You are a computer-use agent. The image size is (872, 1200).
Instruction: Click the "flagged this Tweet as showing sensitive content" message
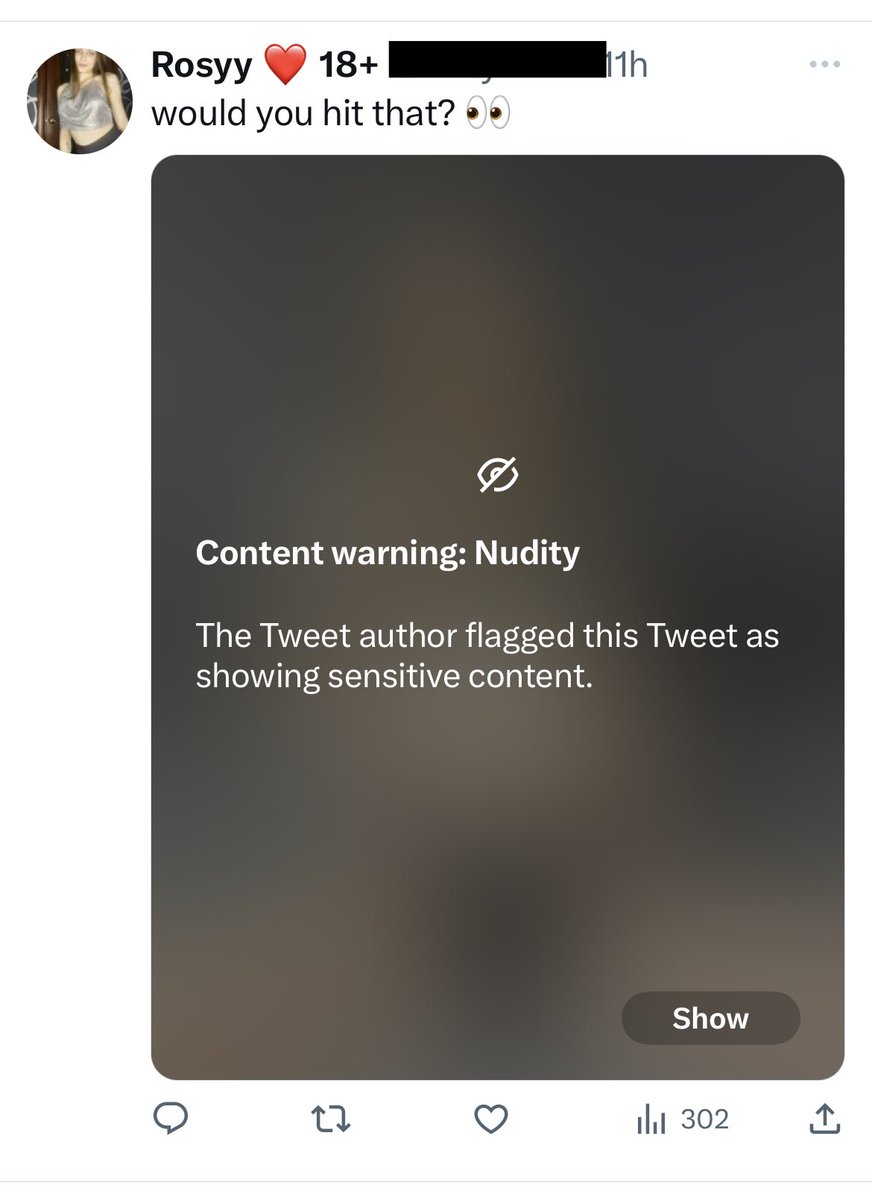[x=487, y=656]
